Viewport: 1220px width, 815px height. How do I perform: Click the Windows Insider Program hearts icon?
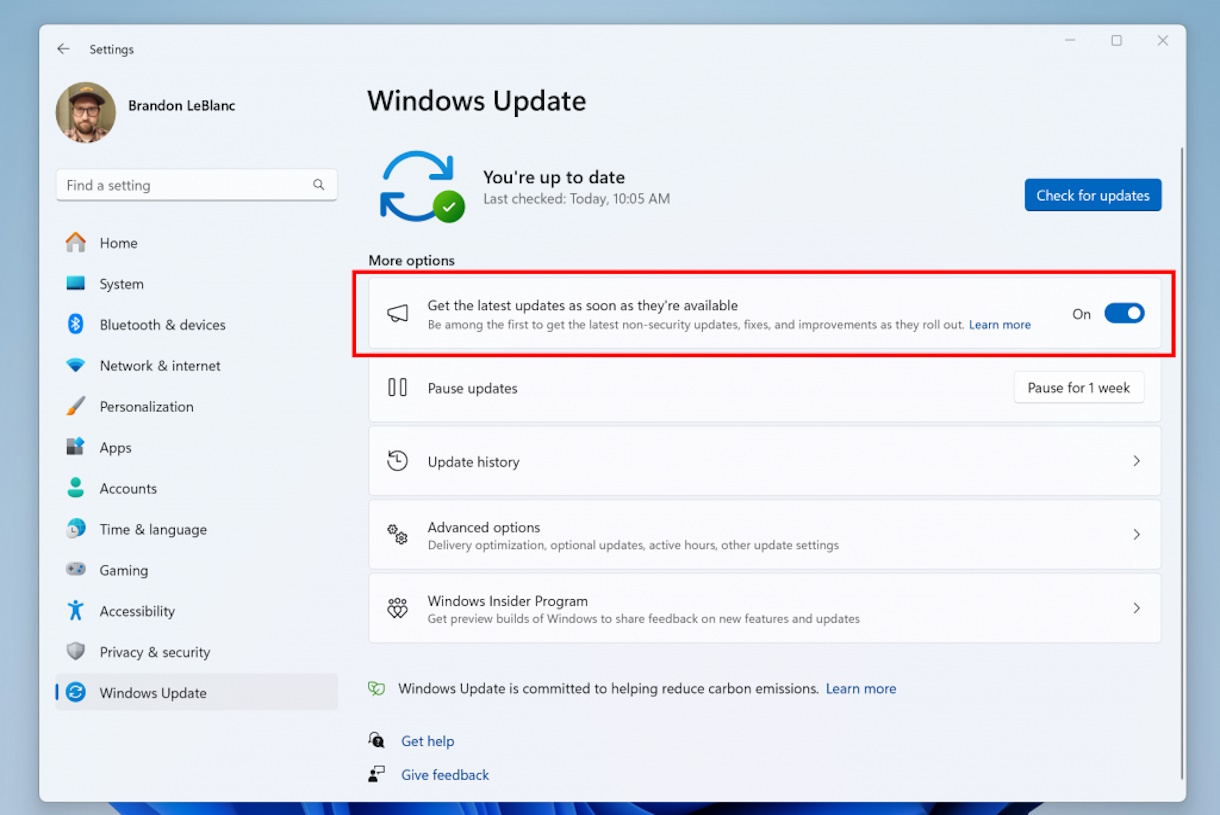point(398,608)
